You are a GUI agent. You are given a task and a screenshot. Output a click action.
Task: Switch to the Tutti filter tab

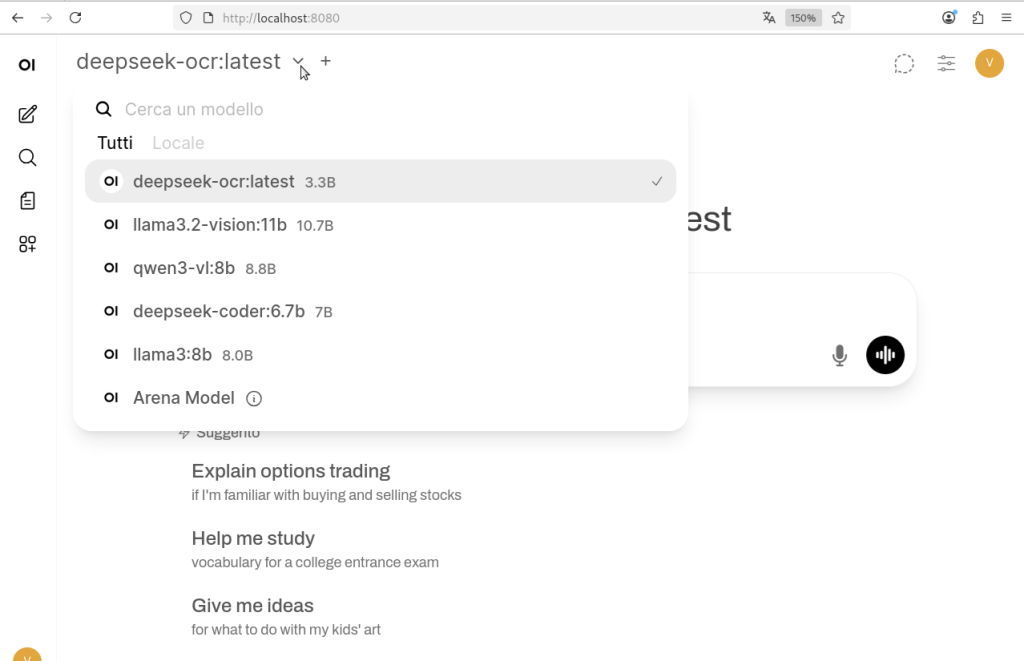coord(115,143)
